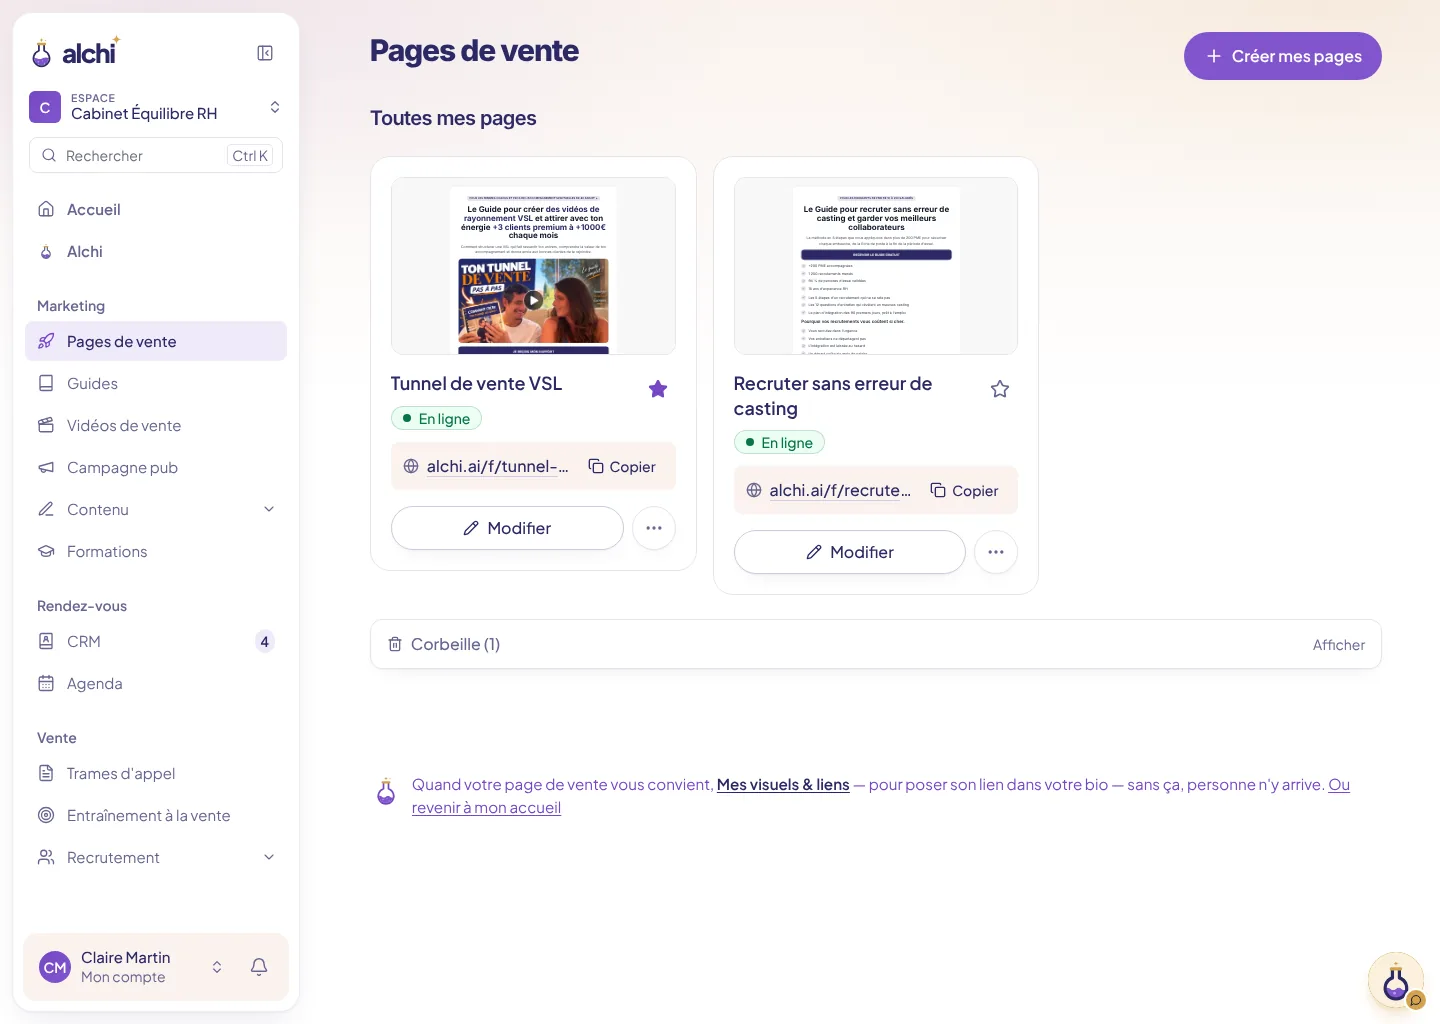Click the CRM count badge showing 4

(264, 642)
